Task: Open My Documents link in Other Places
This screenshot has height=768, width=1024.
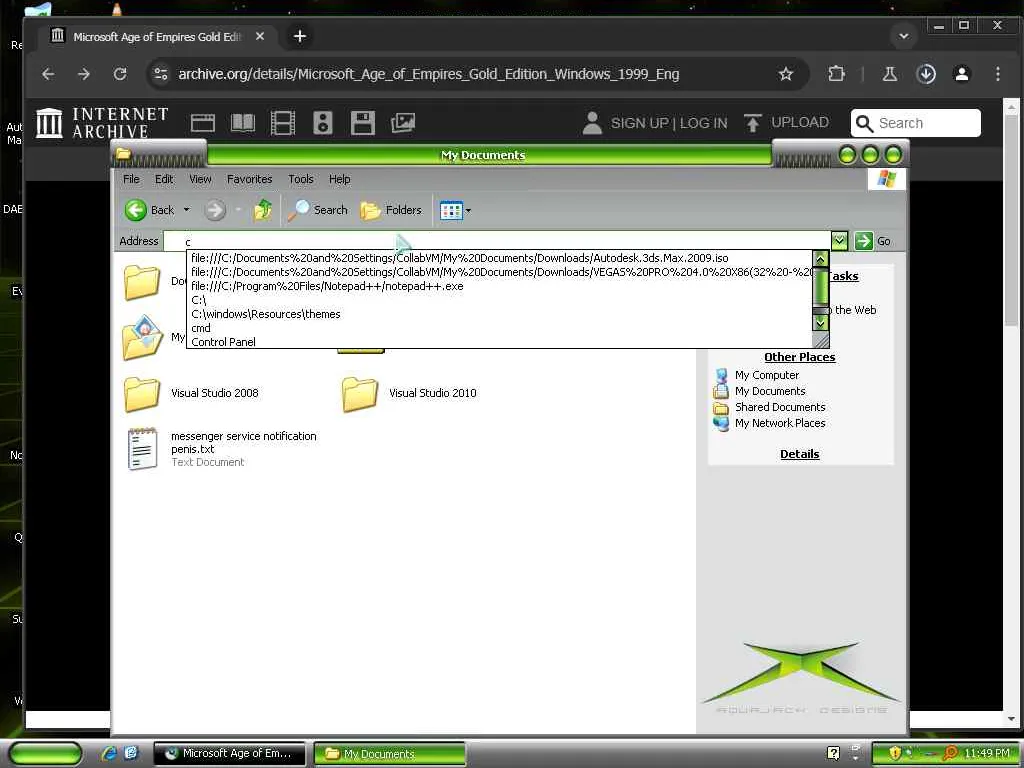Action: [x=770, y=391]
